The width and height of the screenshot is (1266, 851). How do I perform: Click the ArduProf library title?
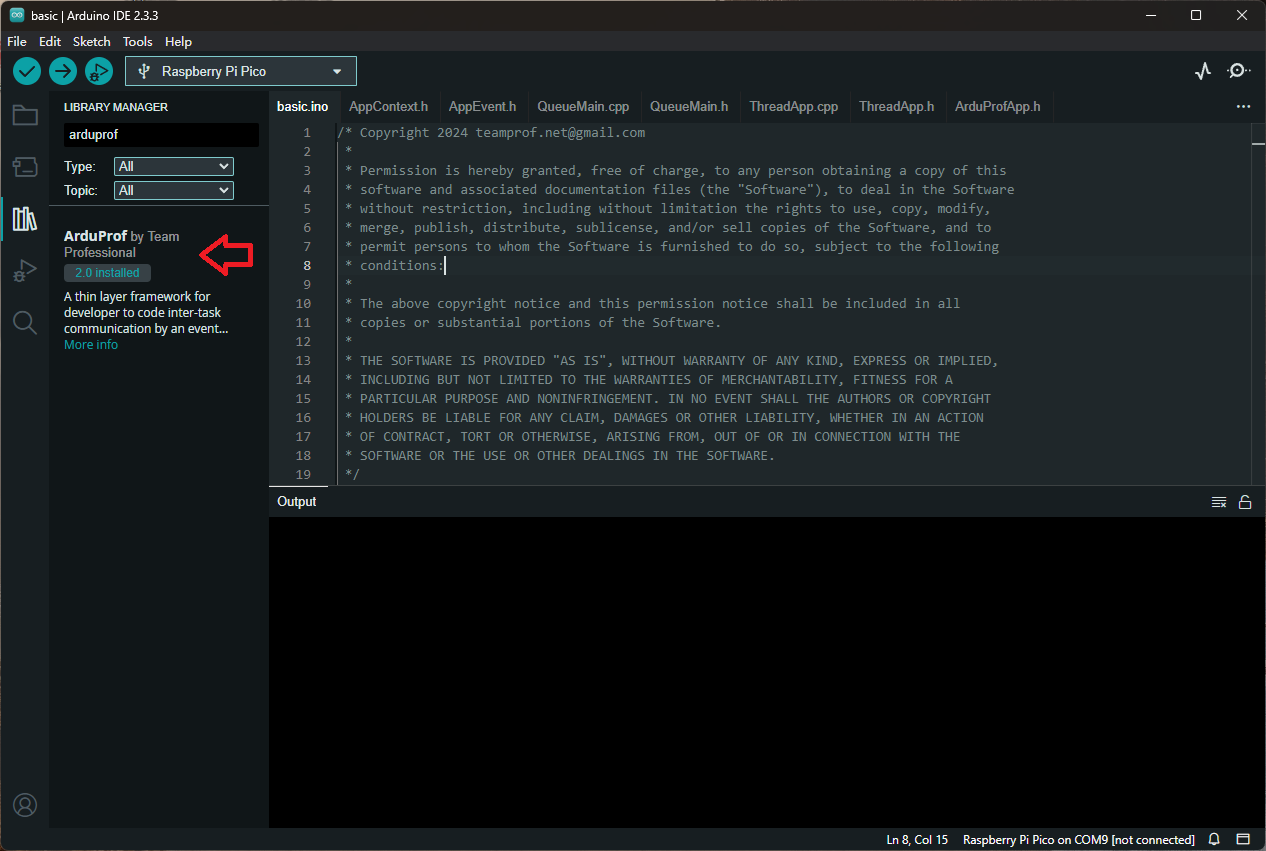tap(95, 236)
